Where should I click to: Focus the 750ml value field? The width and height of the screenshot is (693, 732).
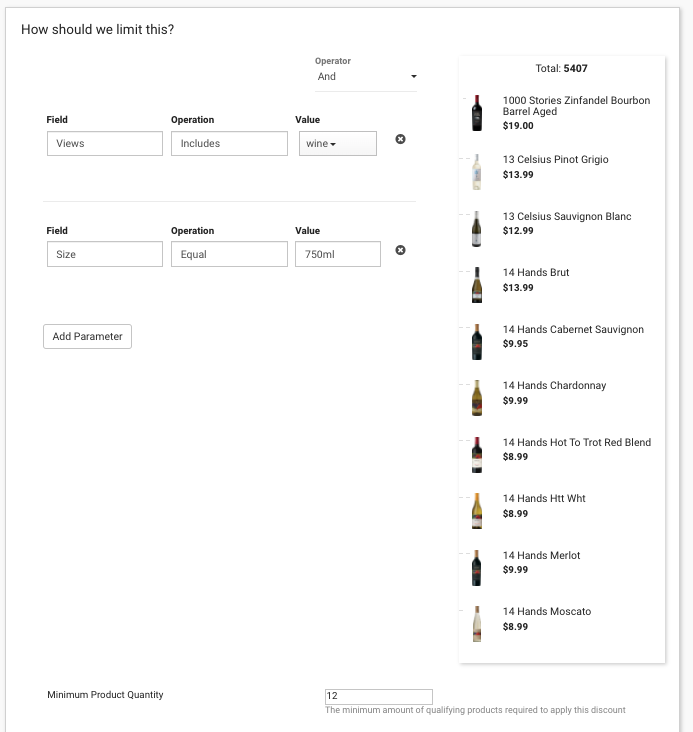coord(338,254)
